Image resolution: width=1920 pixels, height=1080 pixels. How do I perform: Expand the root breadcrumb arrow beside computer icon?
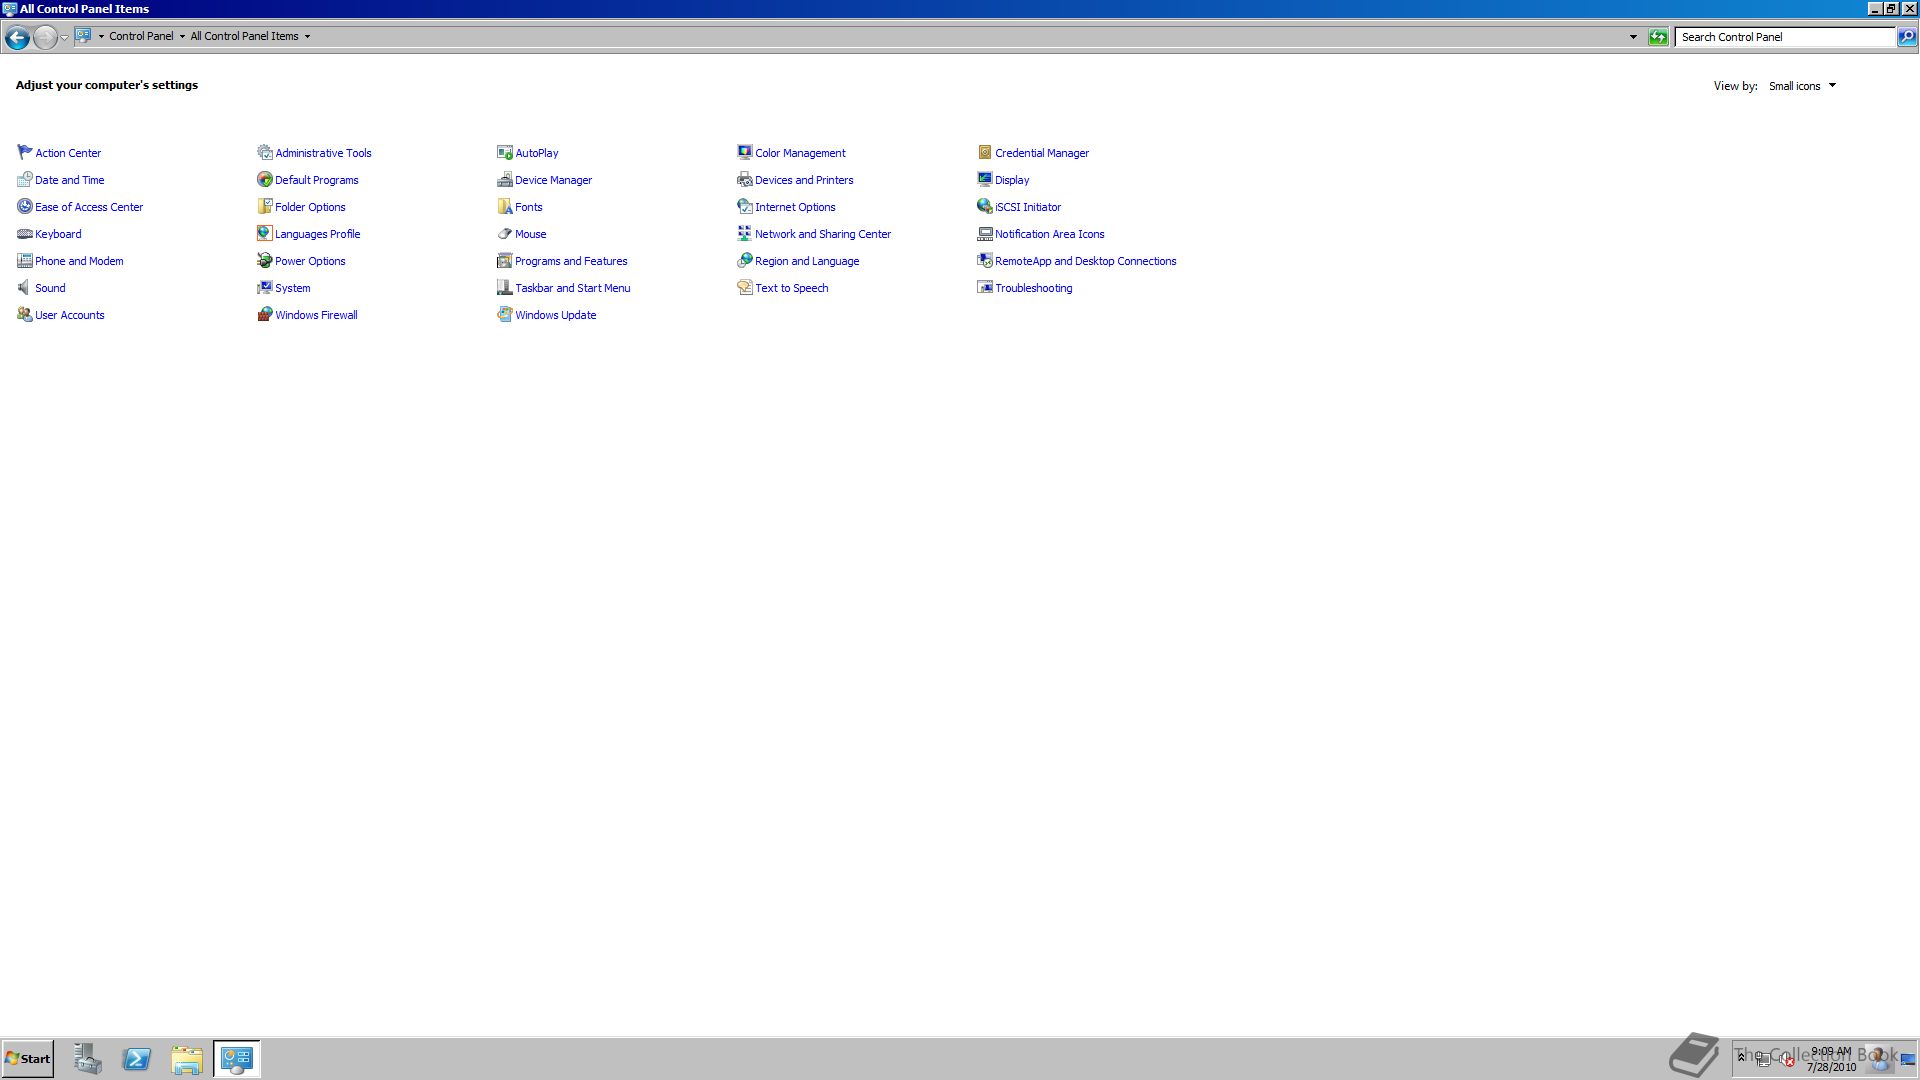101,36
